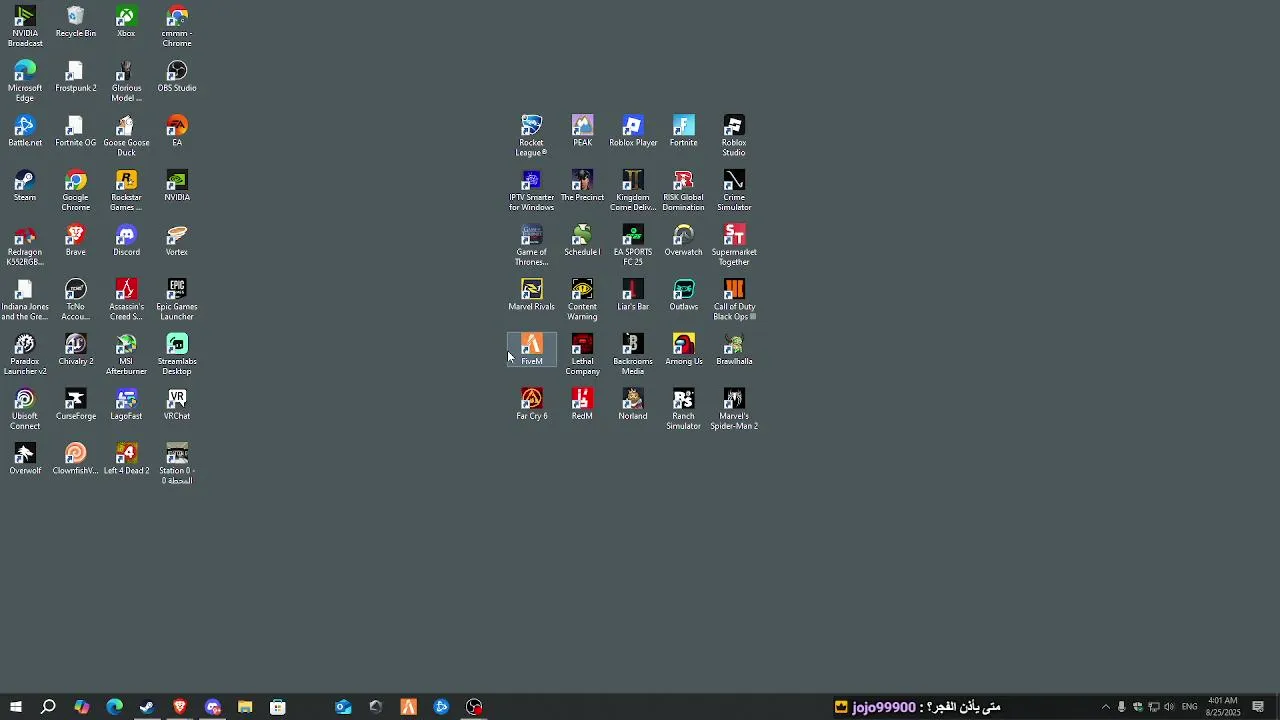This screenshot has height=720, width=1280.
Task: Select the CurseForge desktop icon
Action: pos(76,405)
